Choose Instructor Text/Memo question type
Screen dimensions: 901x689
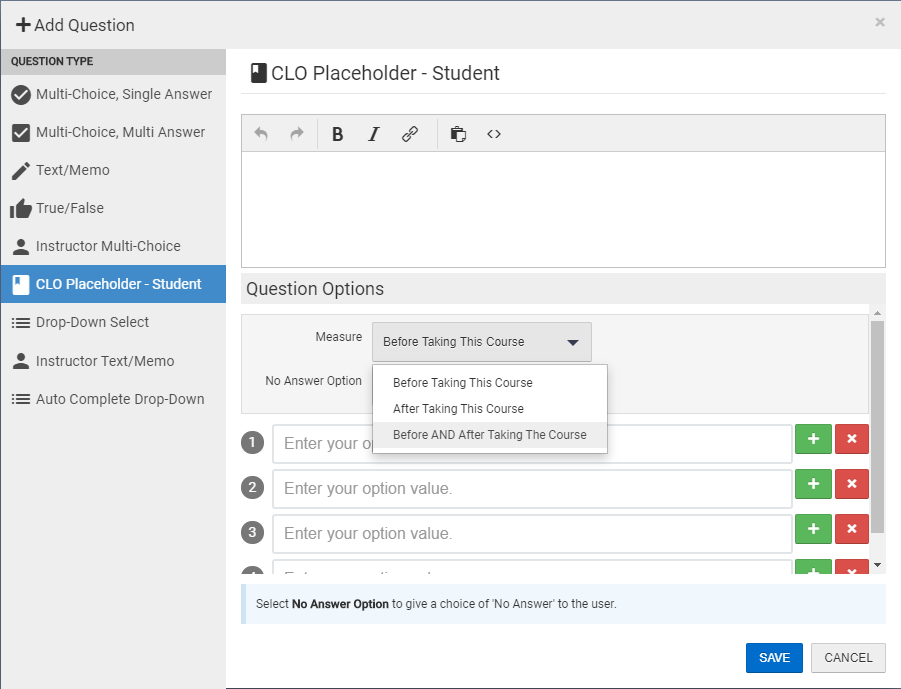pyautogui.click(x=113, y=361)
